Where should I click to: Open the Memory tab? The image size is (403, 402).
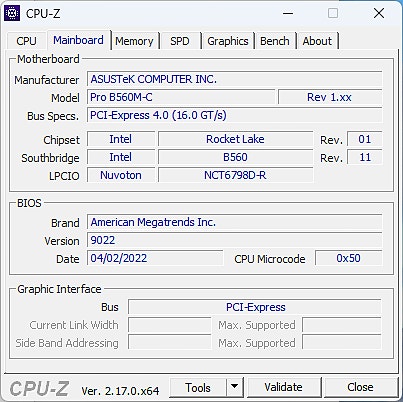[134, 41]
